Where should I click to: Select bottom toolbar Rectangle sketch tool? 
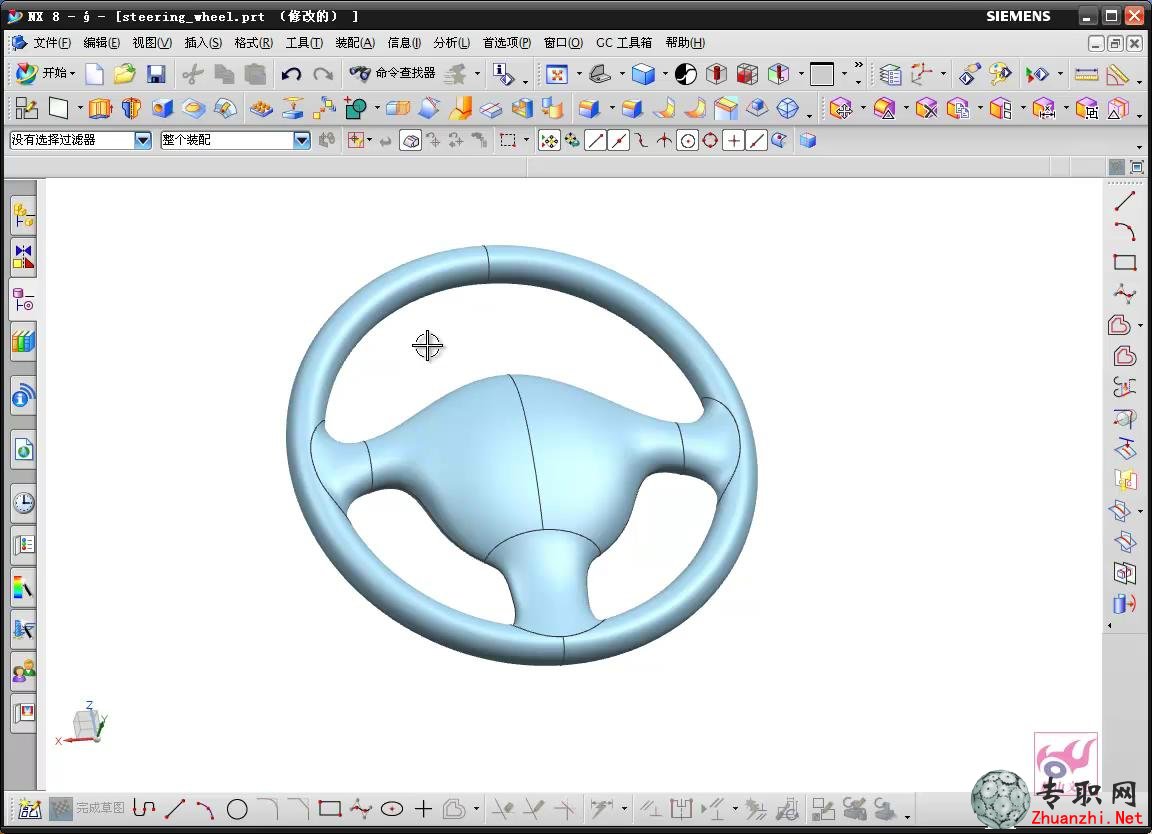330,809
